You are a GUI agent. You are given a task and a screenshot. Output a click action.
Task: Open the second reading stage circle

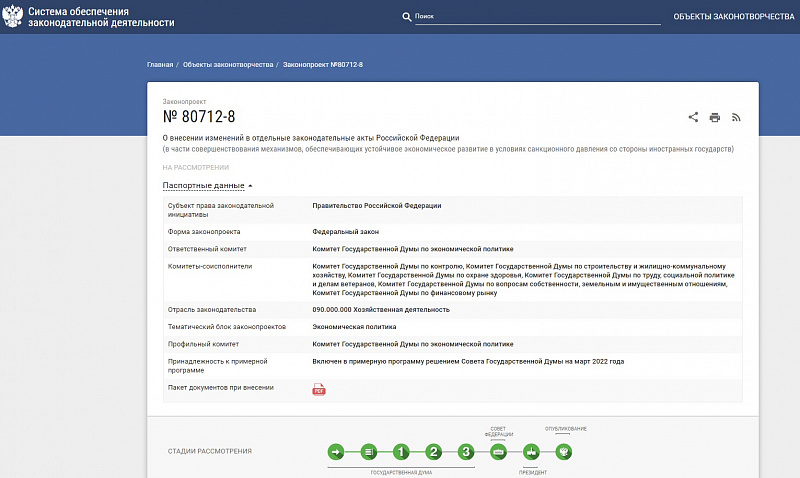(x=433, y=451)
